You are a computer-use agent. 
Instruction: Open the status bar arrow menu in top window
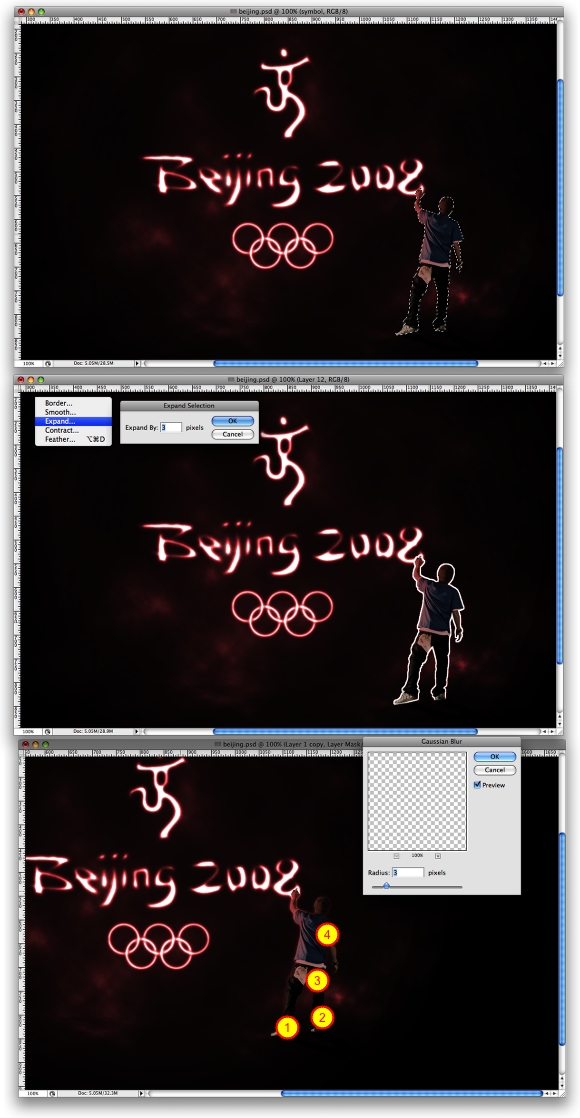point(138,364)
